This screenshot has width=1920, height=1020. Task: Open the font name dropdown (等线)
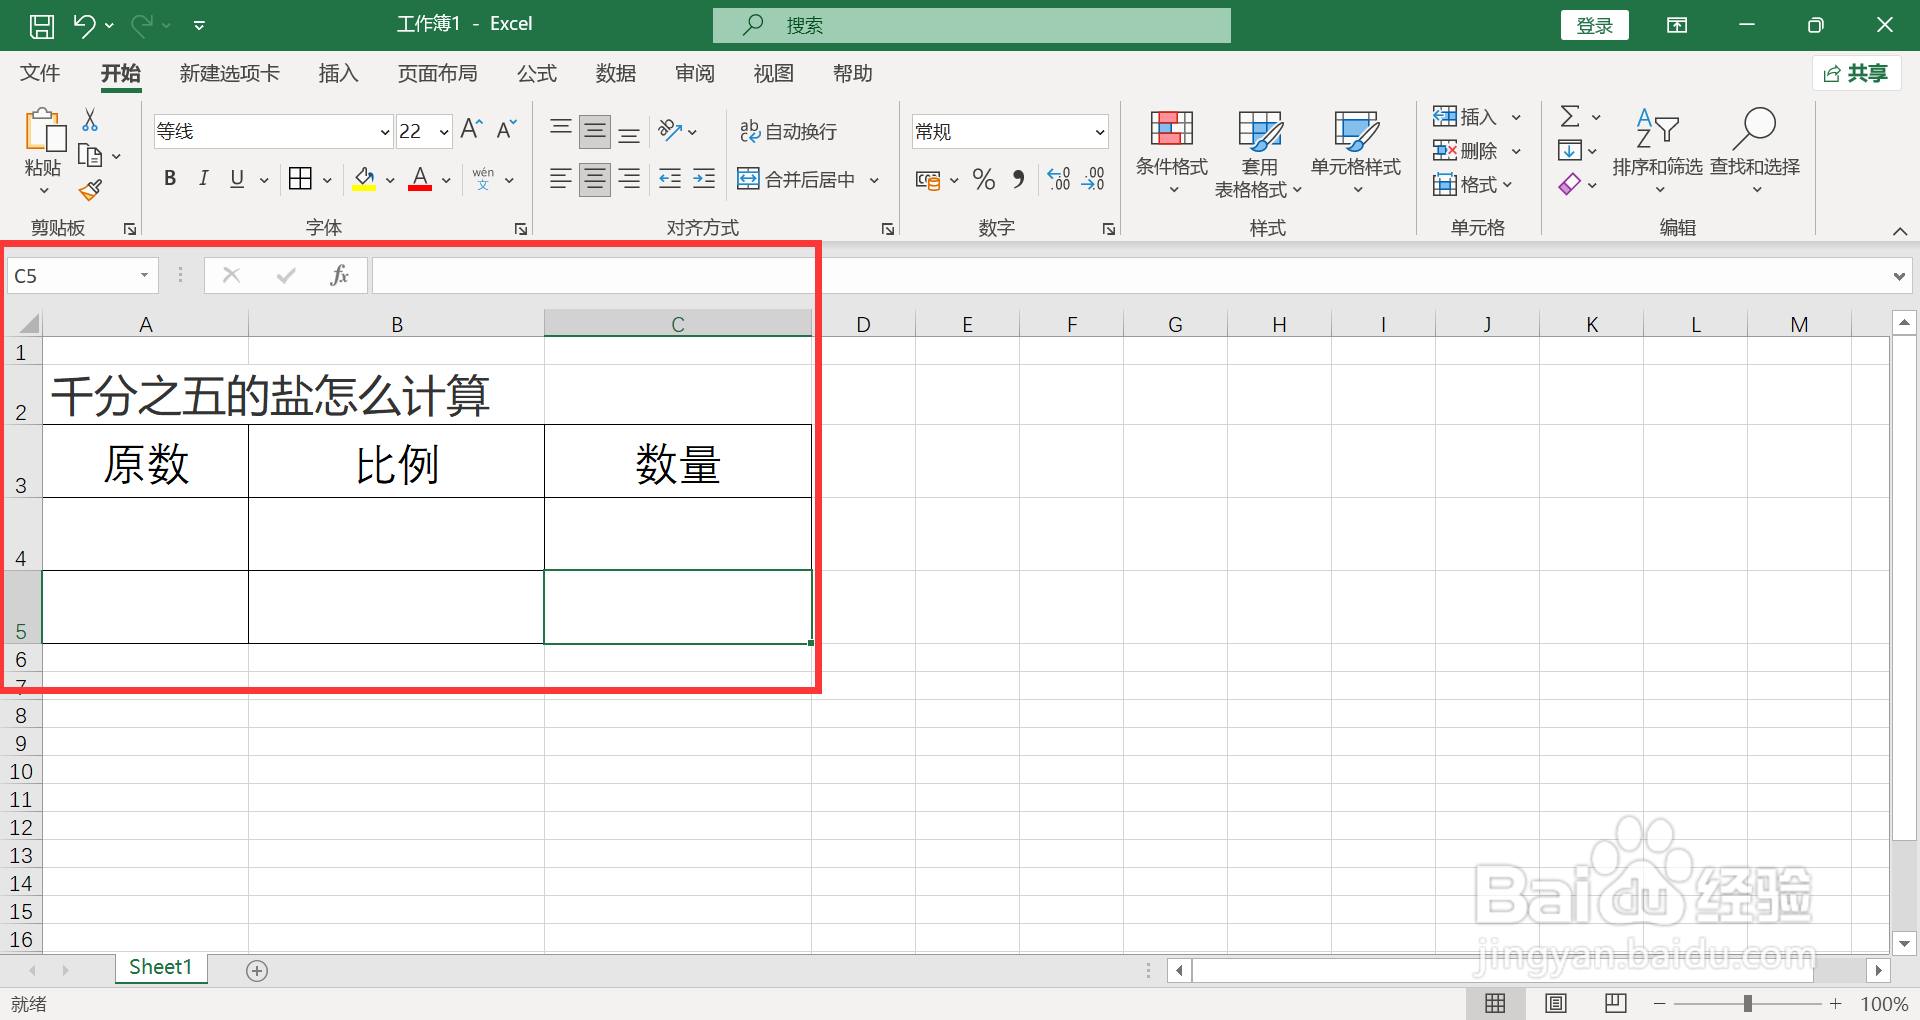384,132
